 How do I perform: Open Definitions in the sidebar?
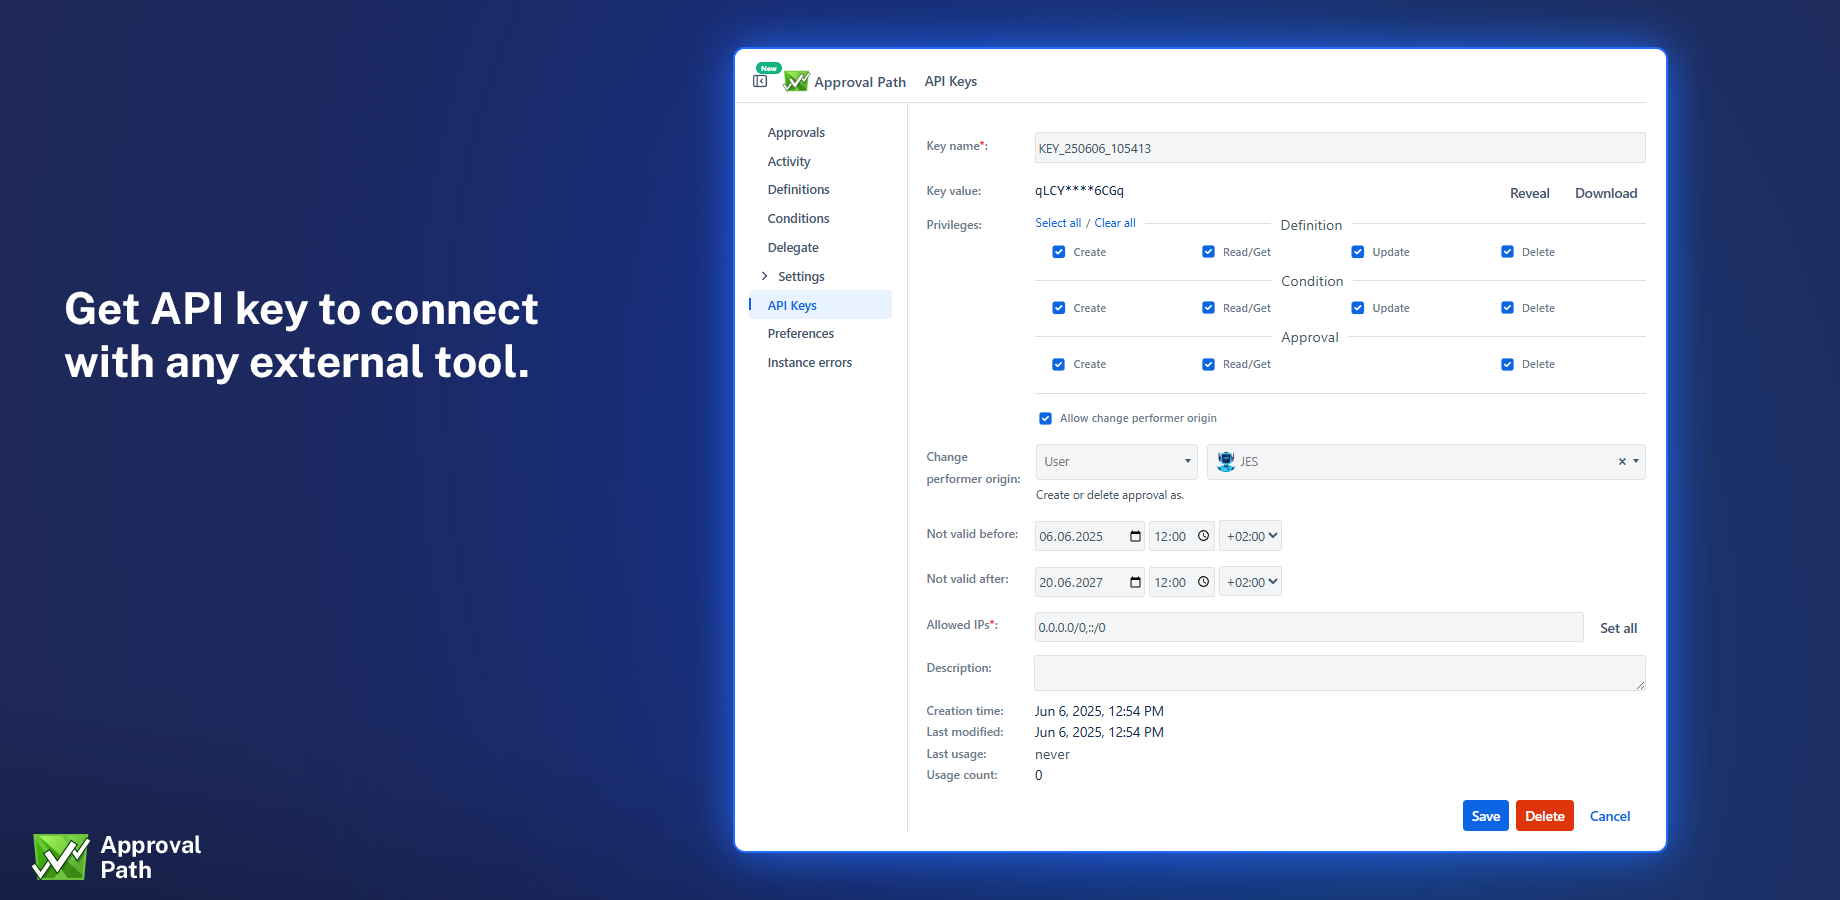798,189
